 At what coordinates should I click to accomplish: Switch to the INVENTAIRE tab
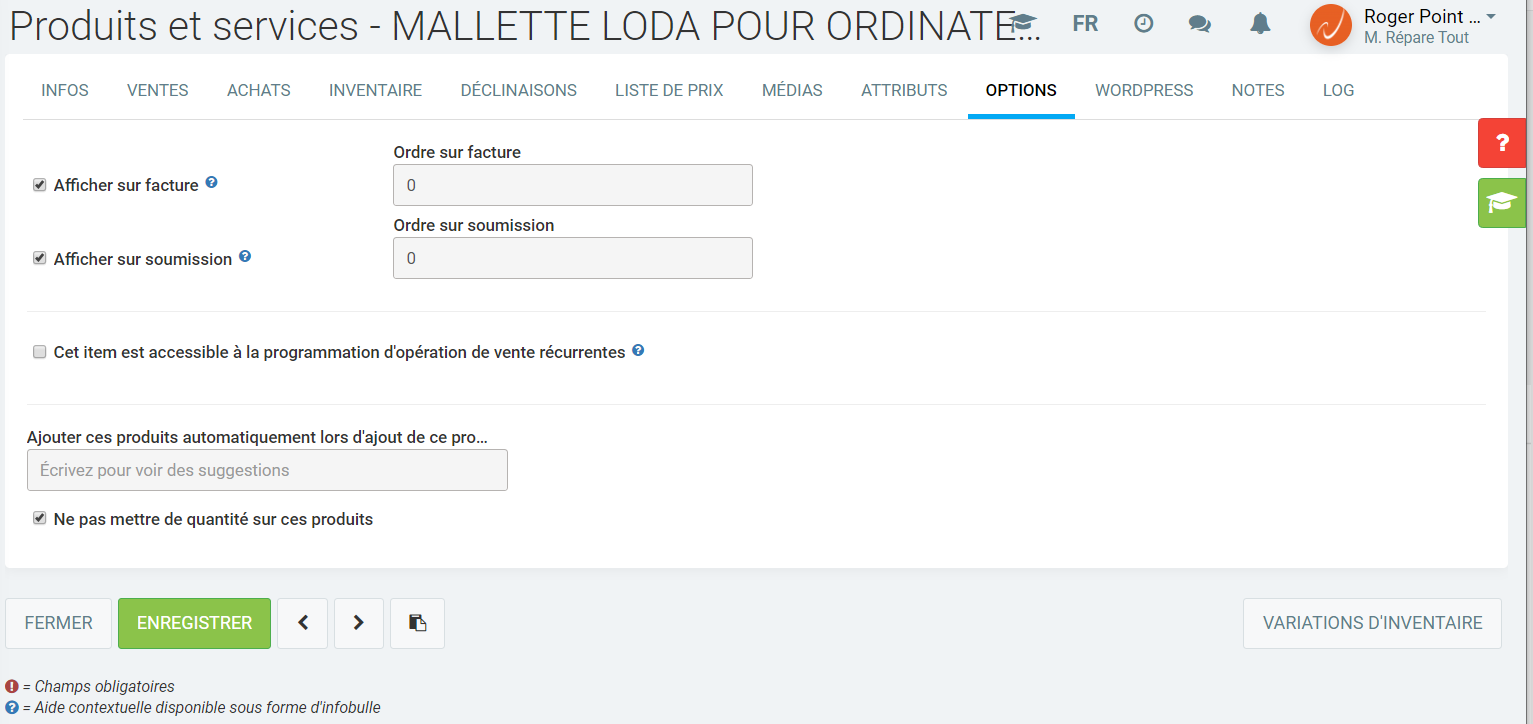pyautogui.click(x=375, y=90)
